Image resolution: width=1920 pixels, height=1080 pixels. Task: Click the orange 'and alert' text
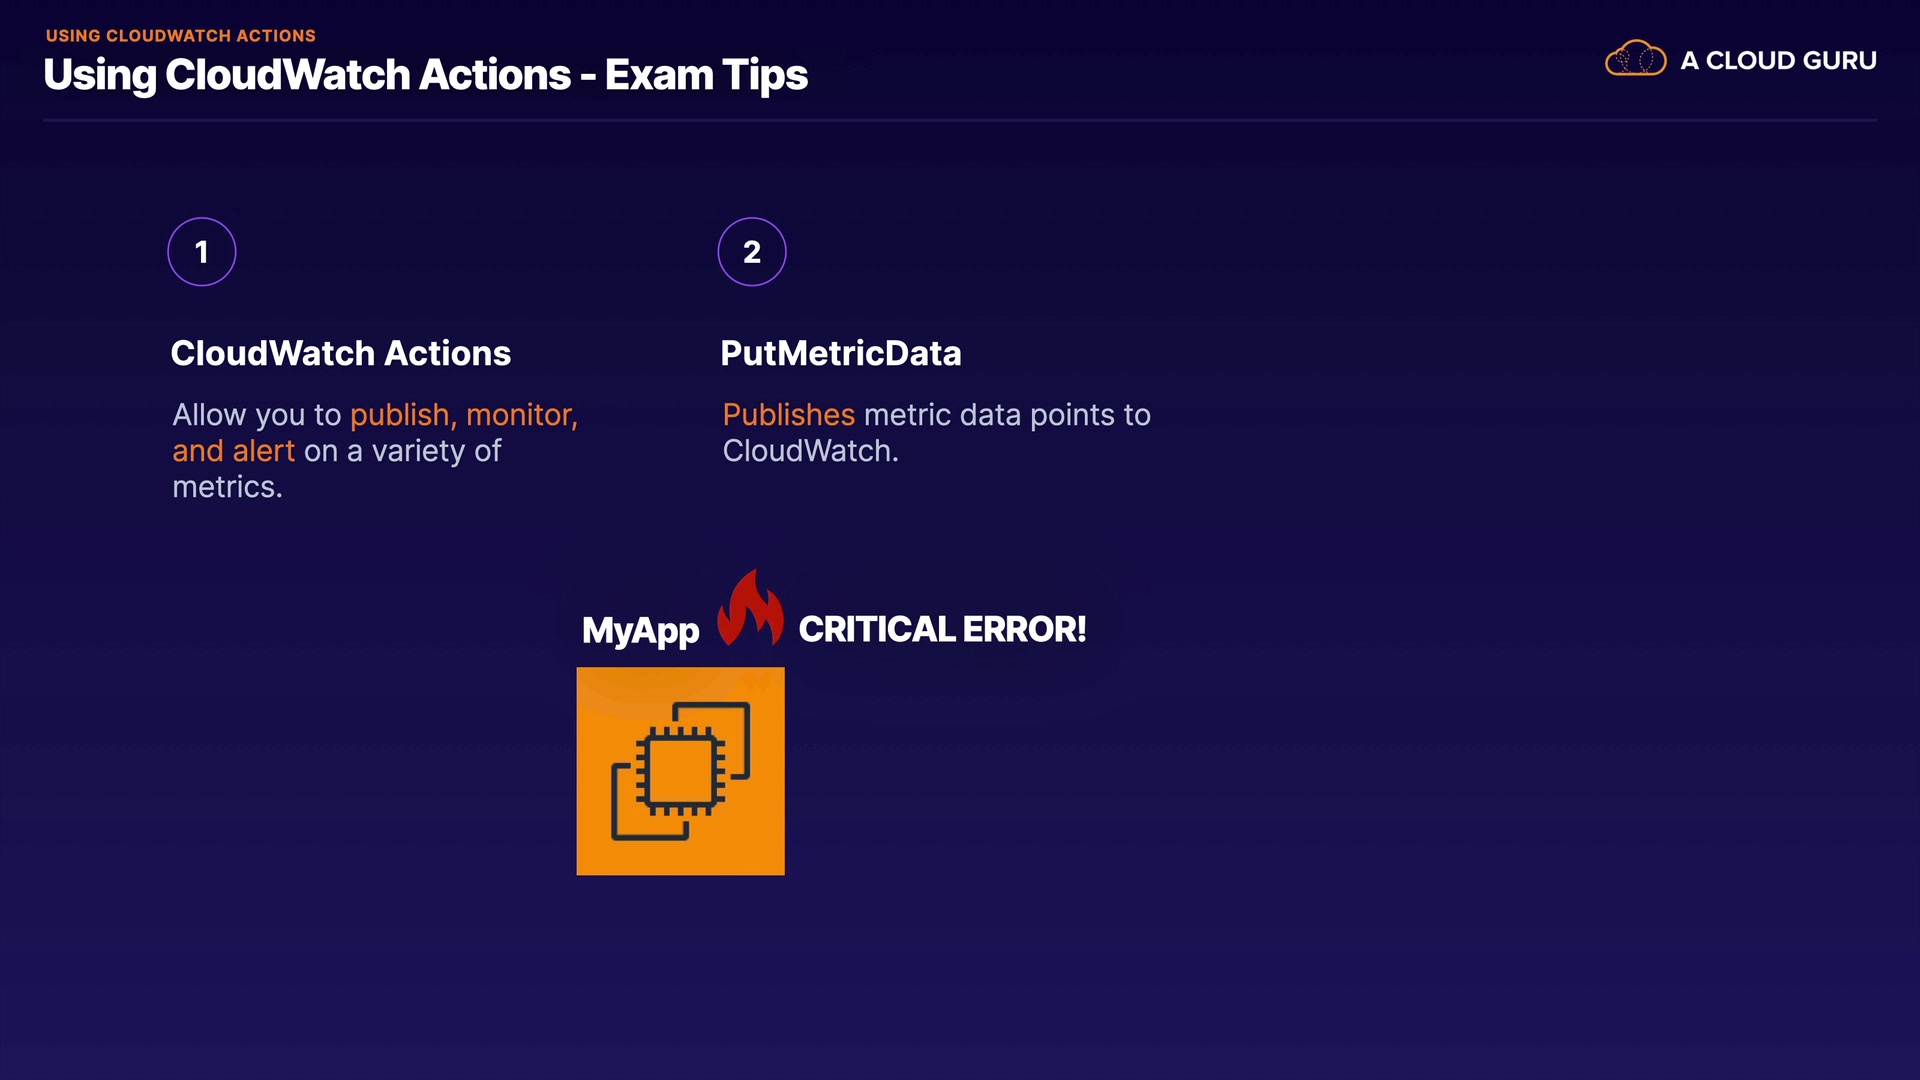pyautogui.click(x=233, y=451)
